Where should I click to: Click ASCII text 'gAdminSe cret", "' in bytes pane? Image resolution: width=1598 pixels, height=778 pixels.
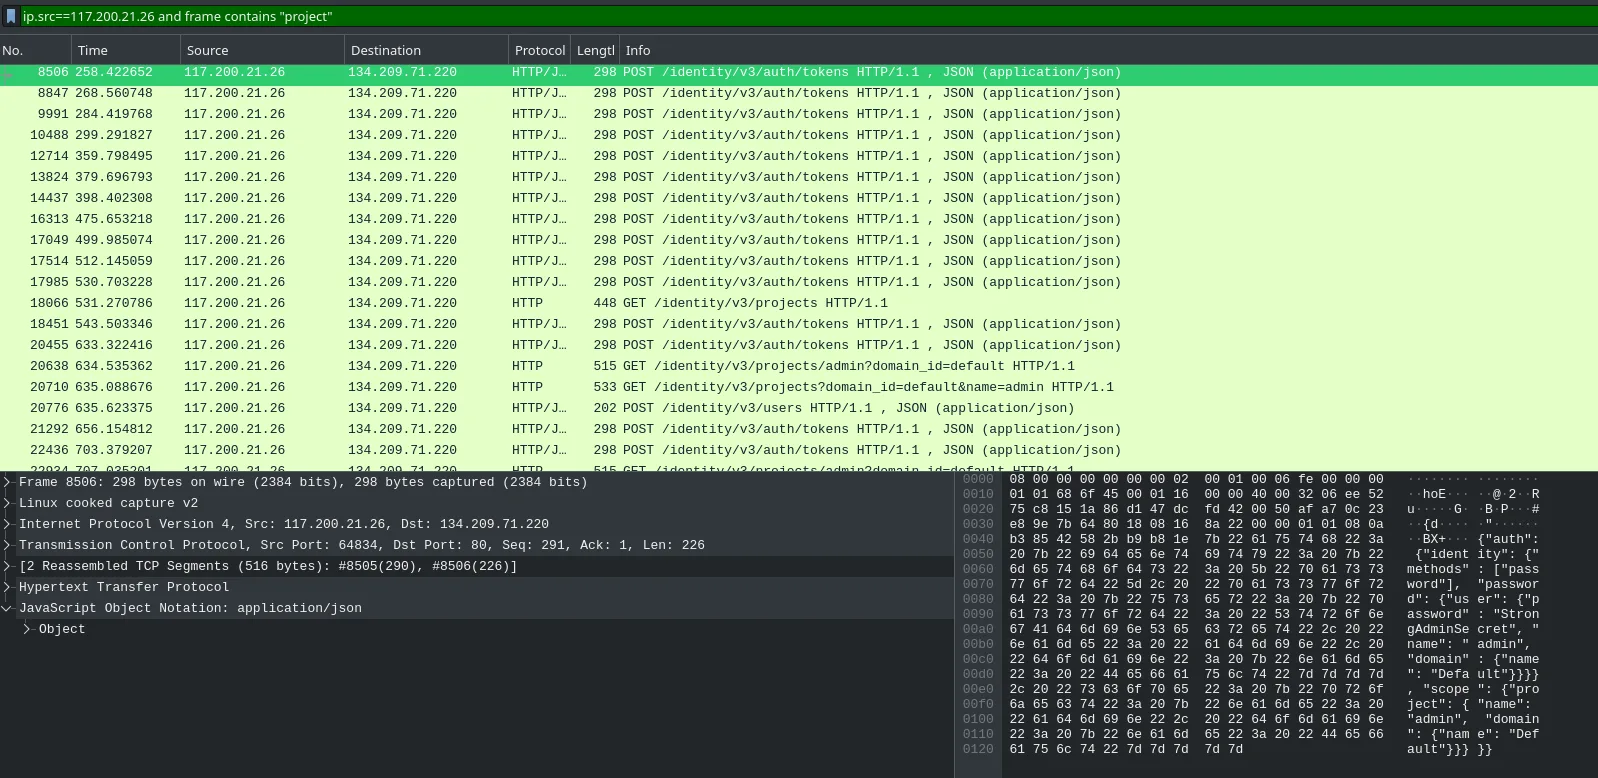coord(1473,629)
